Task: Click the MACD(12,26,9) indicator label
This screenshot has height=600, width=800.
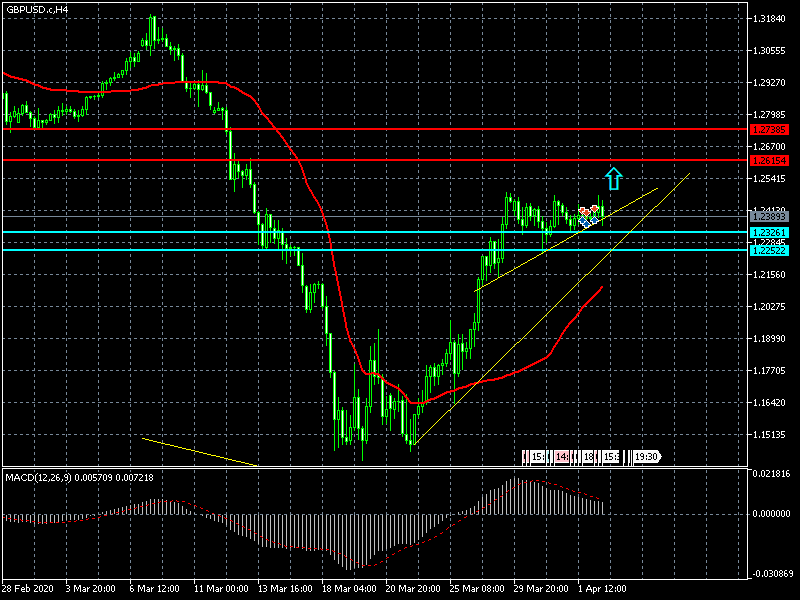Action: coord(80,477)
